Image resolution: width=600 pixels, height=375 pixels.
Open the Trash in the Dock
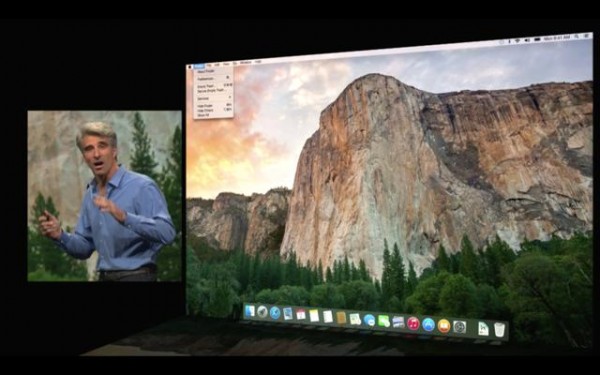499,329
